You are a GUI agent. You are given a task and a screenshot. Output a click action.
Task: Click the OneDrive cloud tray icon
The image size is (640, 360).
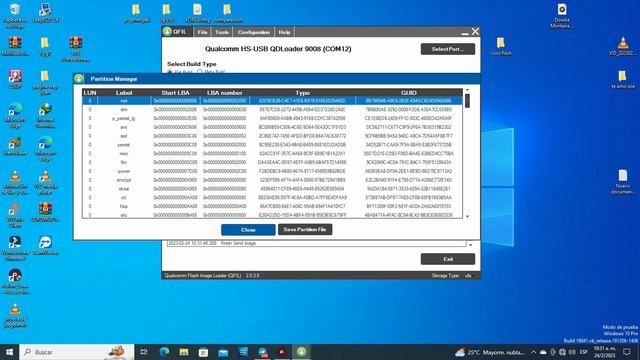(543, 352)
